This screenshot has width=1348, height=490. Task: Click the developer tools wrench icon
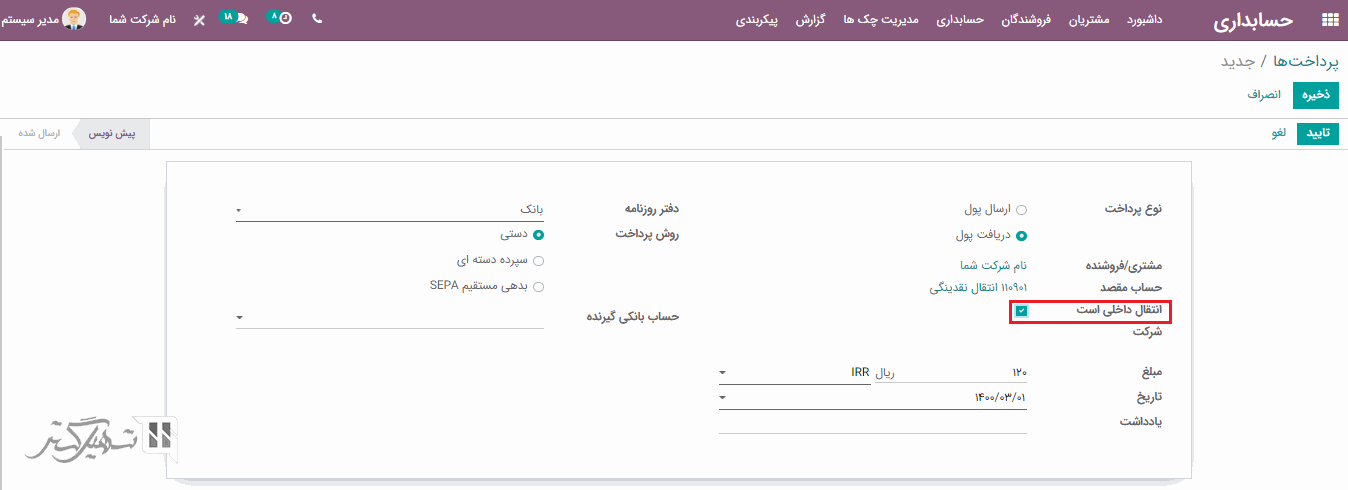(198, 20)
